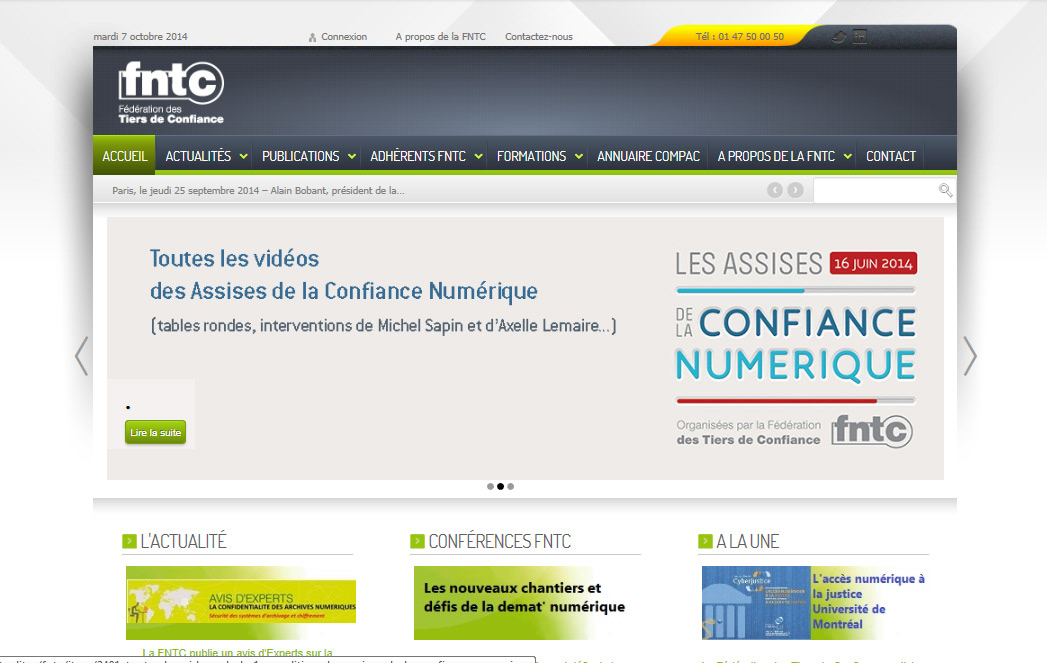1047x663 pixels.
Task: Click green arrow icon beside A LA UNE
Action: (x=705, y=541)
